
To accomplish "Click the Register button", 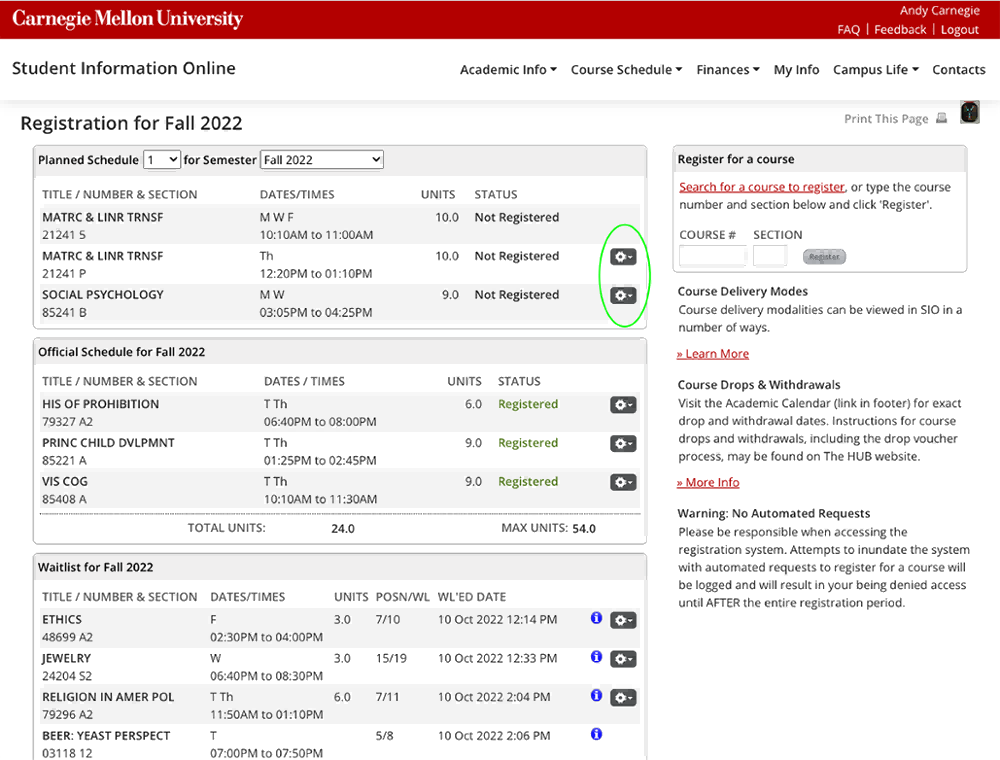I will [x=824, y=256].
